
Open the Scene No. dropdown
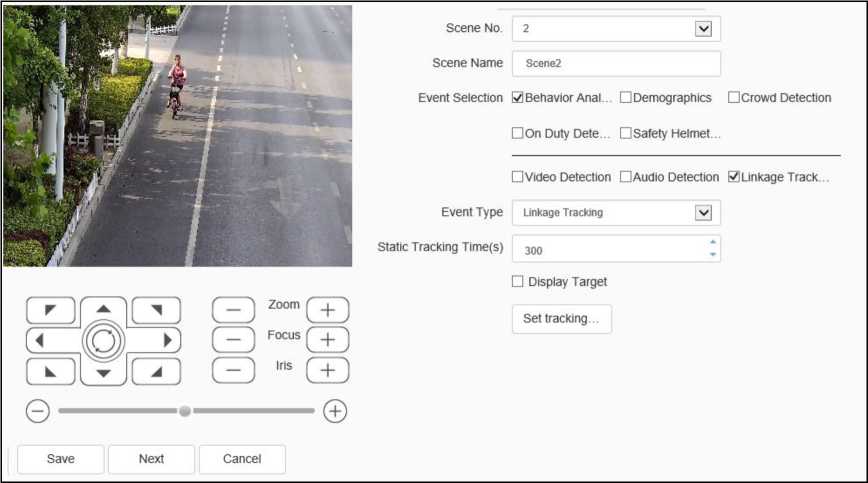coord(702,29)
